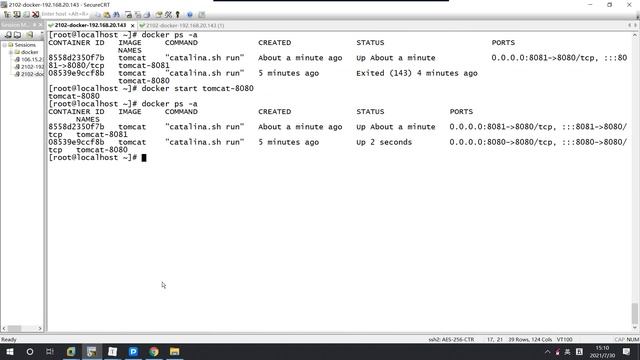
Task: Click the Session Manager horizontal scrollbar thumb
Action: tap(14, 328)
